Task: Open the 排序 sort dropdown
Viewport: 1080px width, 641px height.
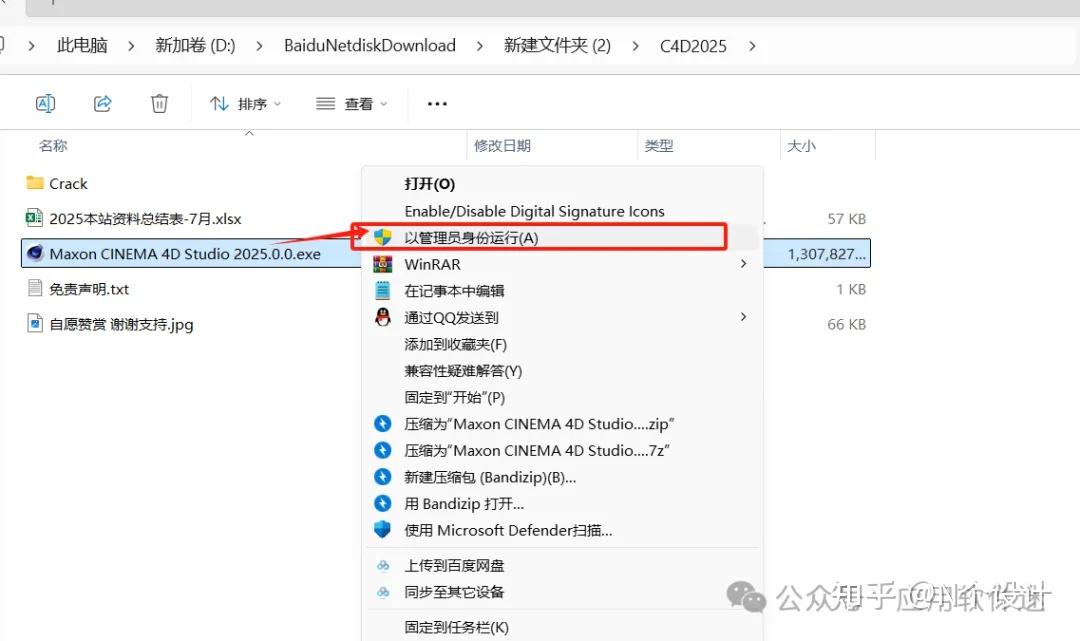Action: 245,104
